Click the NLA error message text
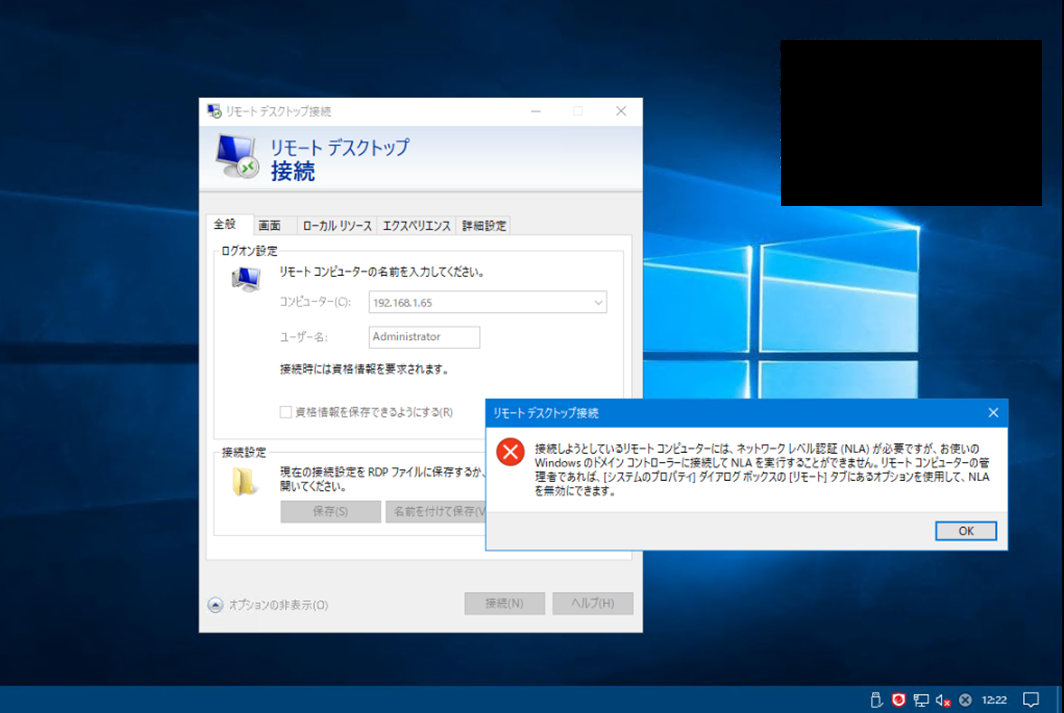 tap(761, 469)
